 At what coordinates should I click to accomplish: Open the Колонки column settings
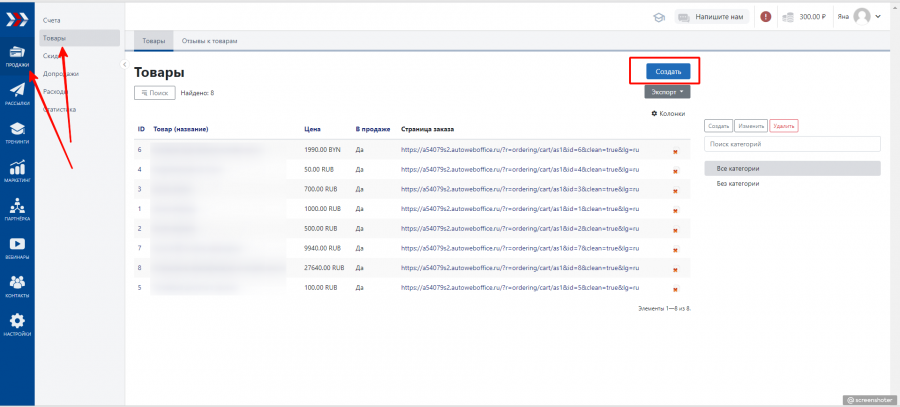668,113
